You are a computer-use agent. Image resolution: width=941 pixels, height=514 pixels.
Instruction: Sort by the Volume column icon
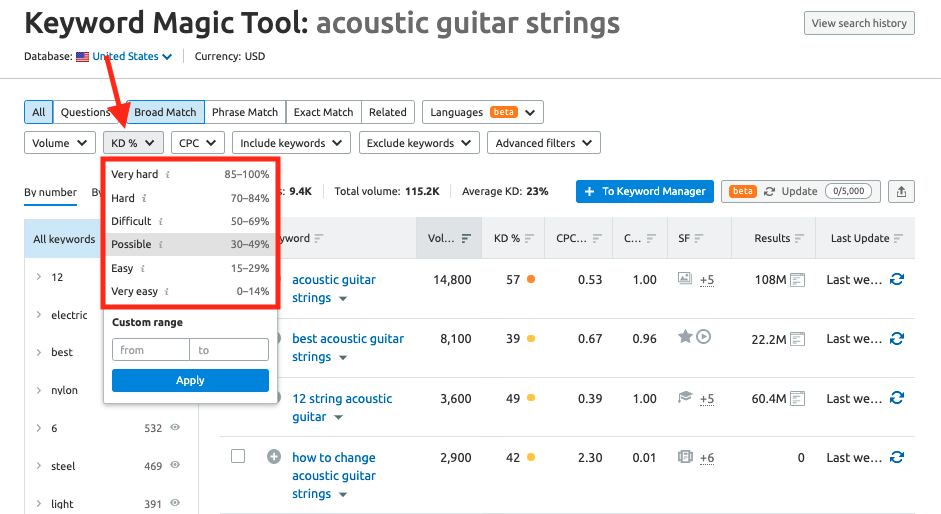(466, 239)
